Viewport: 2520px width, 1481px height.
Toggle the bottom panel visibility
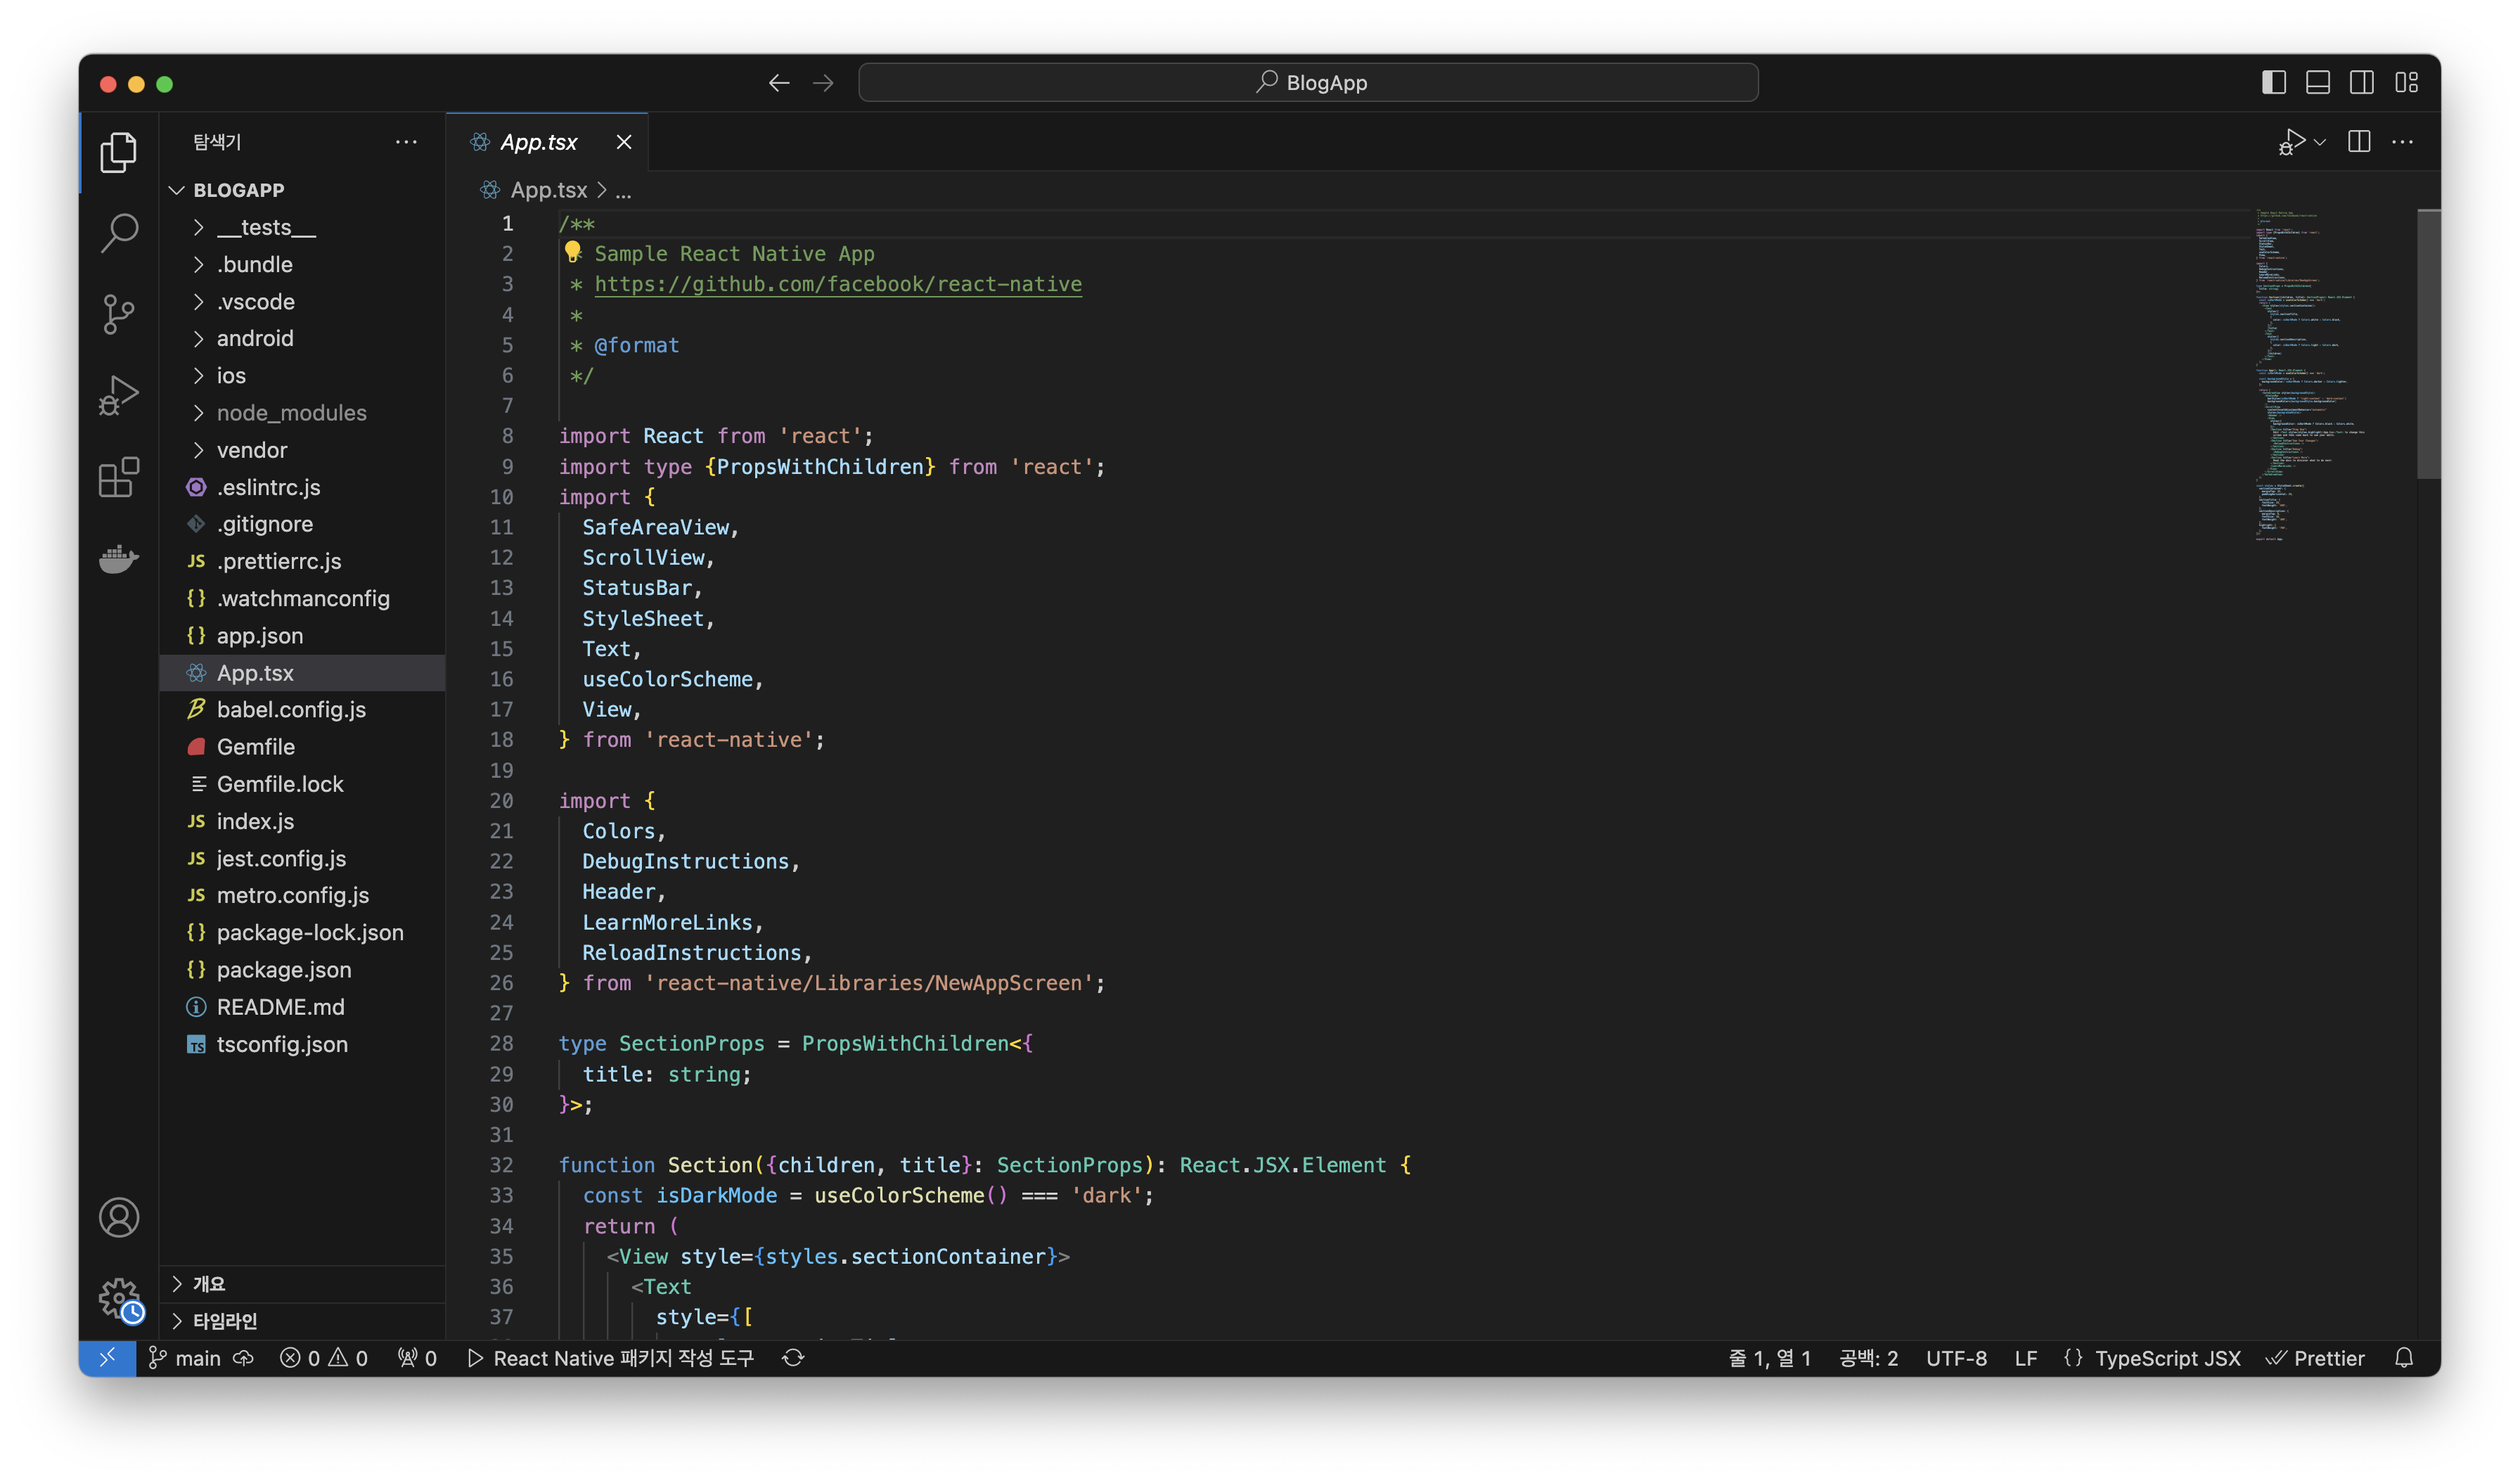(2317, 82)
